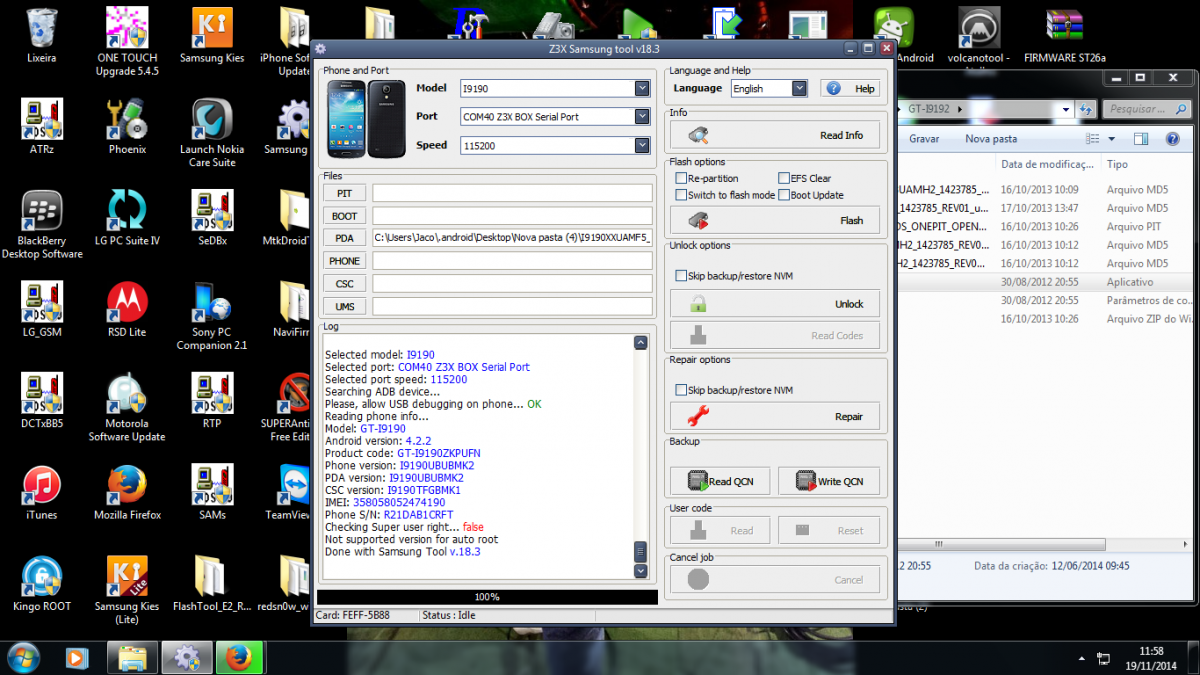Click the Read Info button
Screen dimensions: 1200x675
point(774,135)
